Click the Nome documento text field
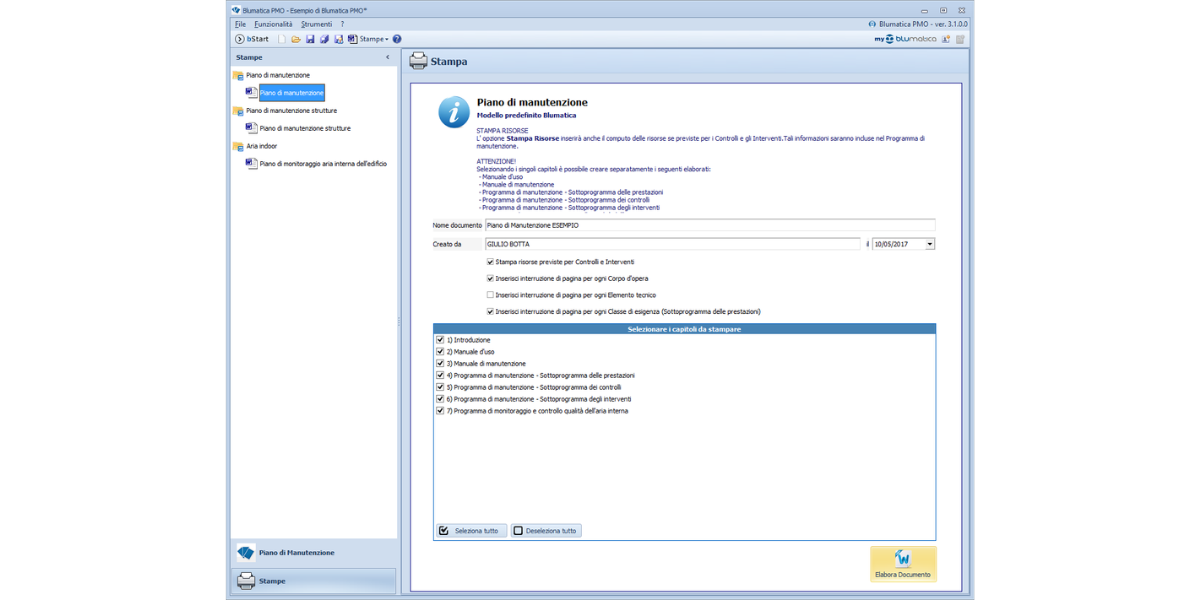1200x600 pixels. pyautogui.click(x=709, y=226)
